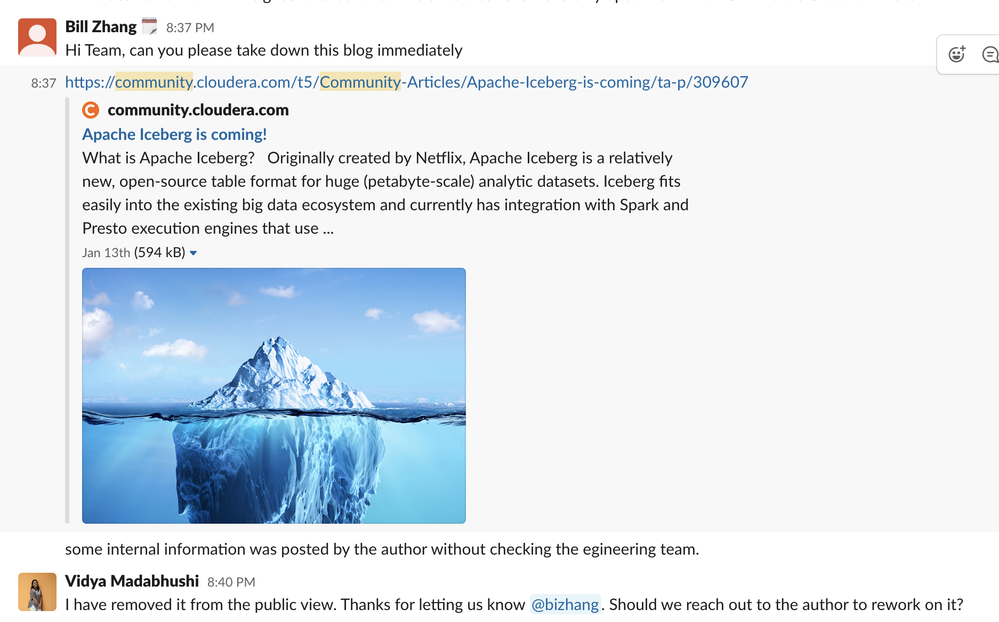
Task: Open the community.cloudera.com article URL
Action: click(x=406, y=82)
